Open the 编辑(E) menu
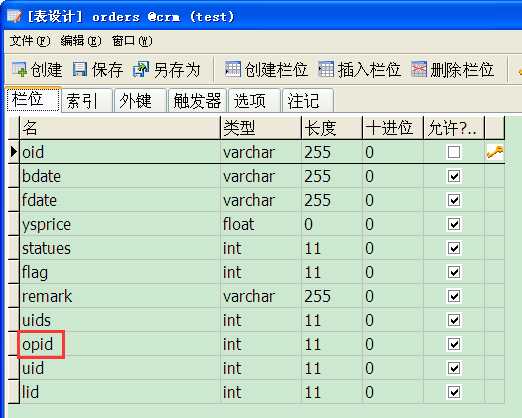The height and width of the screenshot is (418, 522). click(81, 41)
